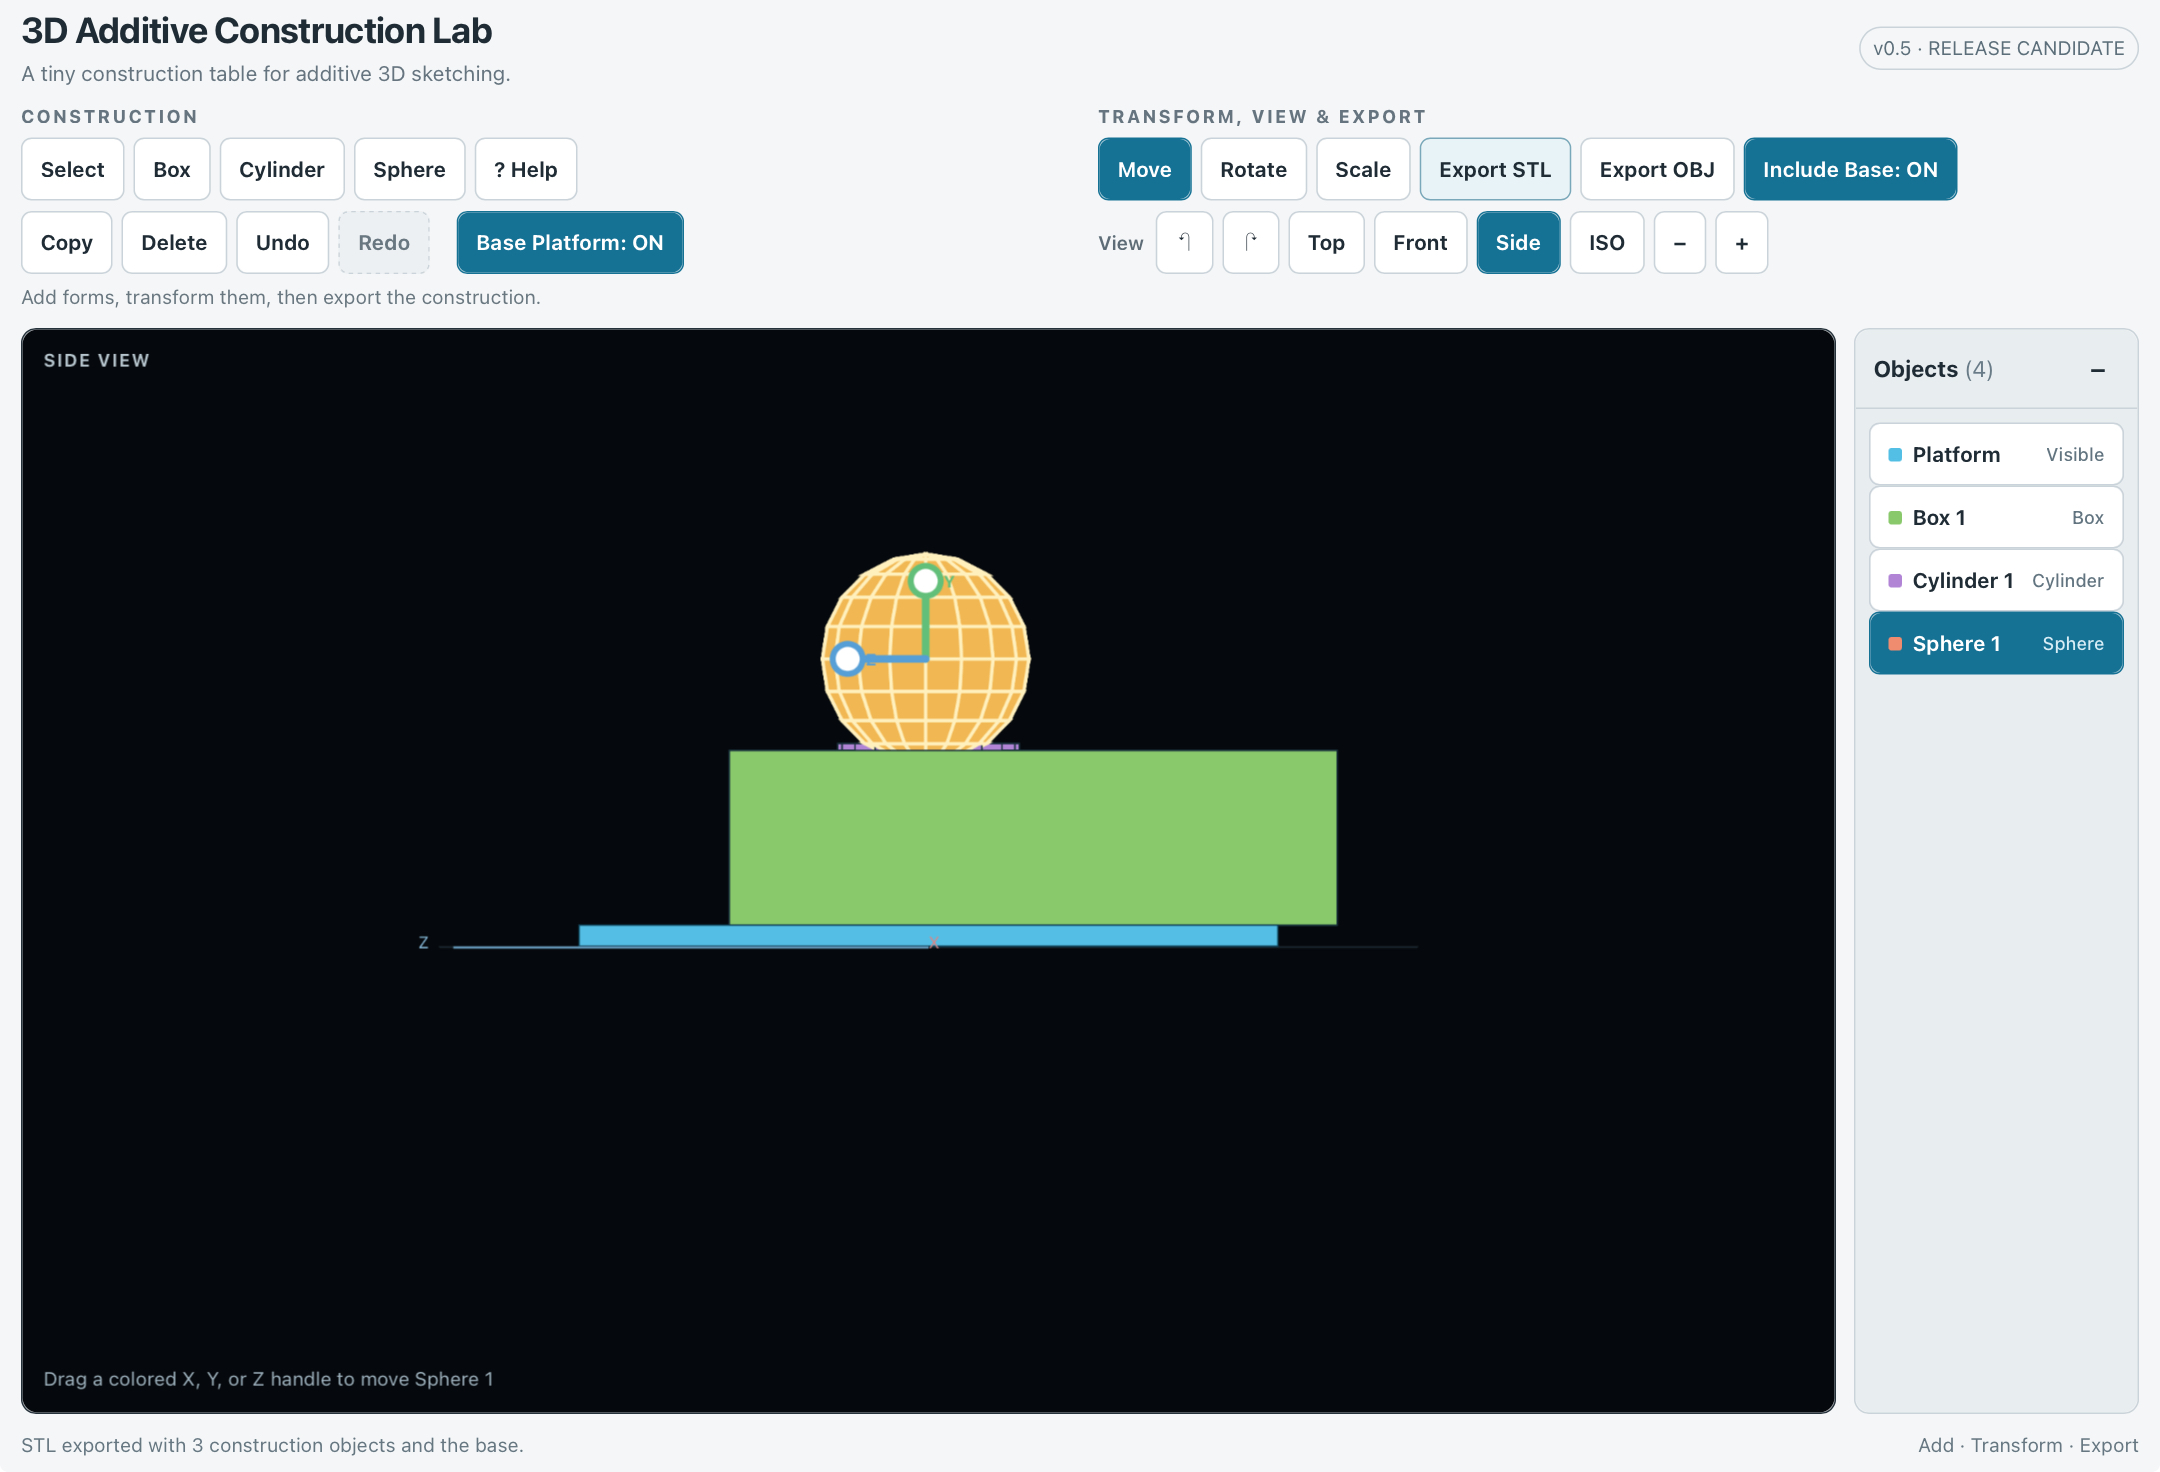Export the construction as STL

point(1495,169)
